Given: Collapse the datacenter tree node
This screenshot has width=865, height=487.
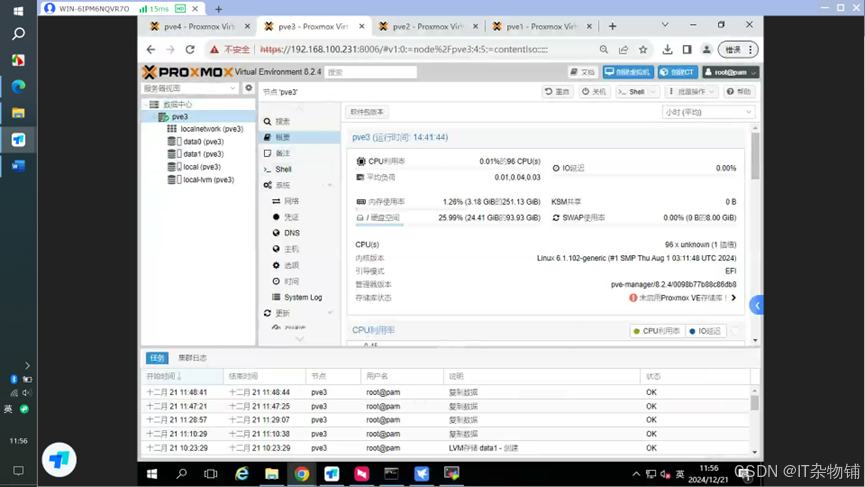Looking at the screenshot, I should pos(146,104).
